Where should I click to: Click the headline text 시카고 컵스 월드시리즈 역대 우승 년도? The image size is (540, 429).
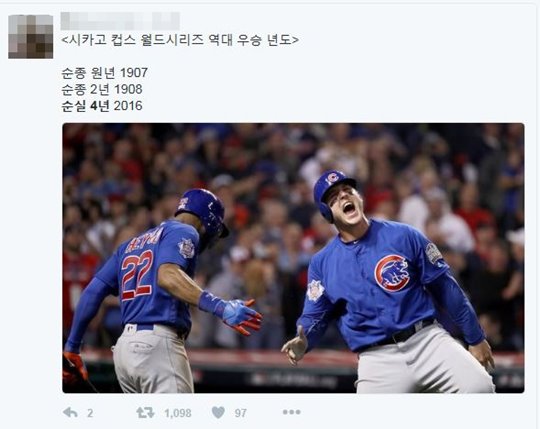[x=180, y=40]
